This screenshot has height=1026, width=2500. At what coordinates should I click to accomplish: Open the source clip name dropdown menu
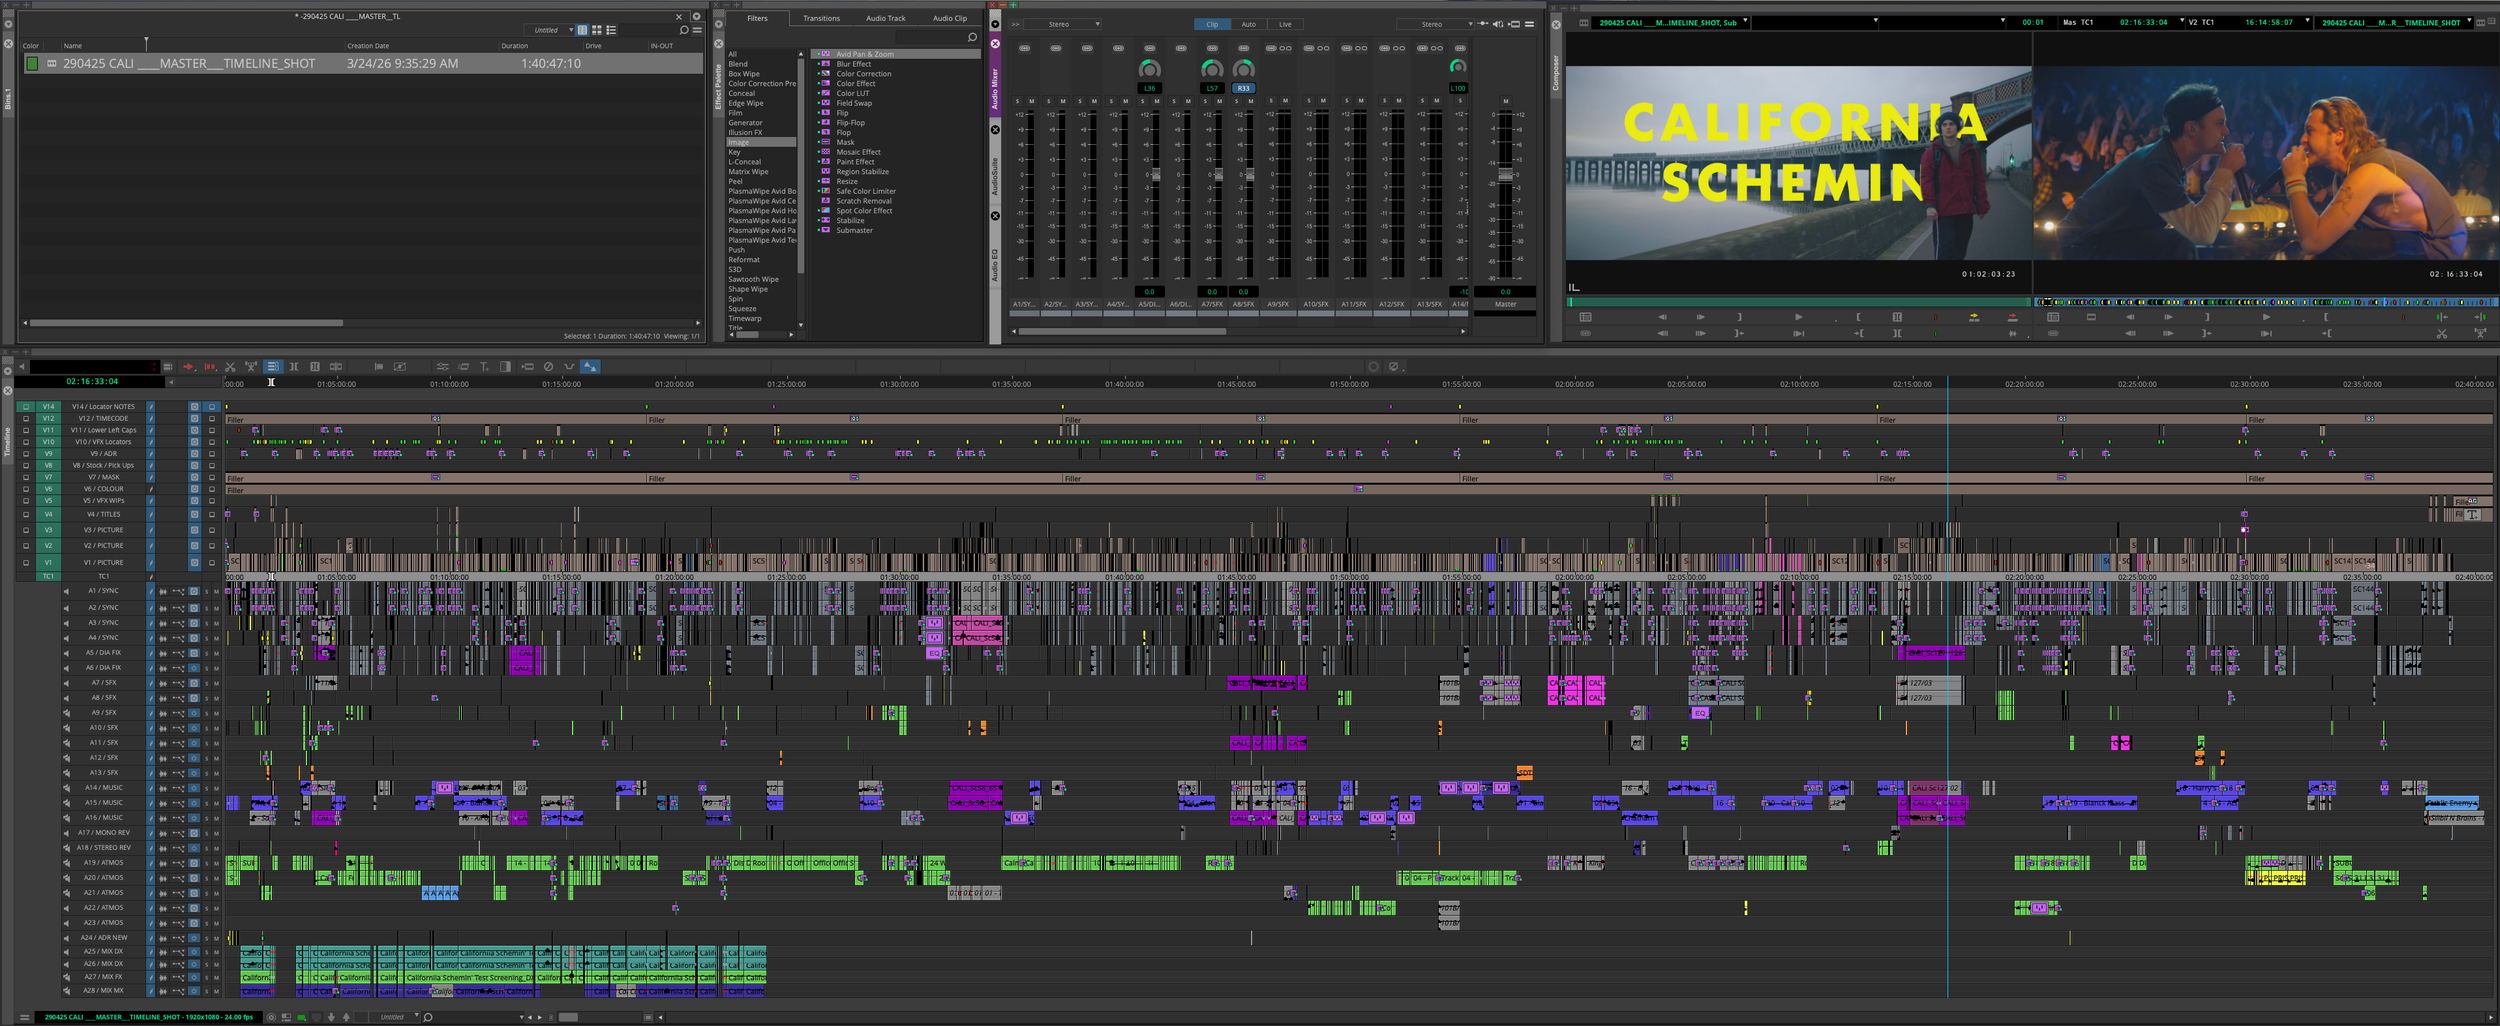(1670, 22)
